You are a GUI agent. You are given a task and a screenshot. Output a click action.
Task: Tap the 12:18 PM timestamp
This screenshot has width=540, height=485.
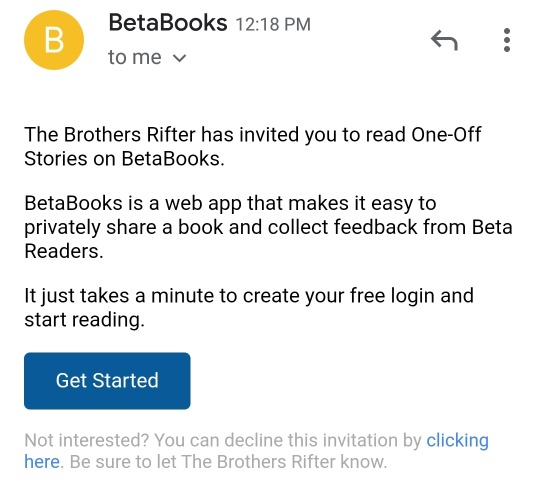273,24
